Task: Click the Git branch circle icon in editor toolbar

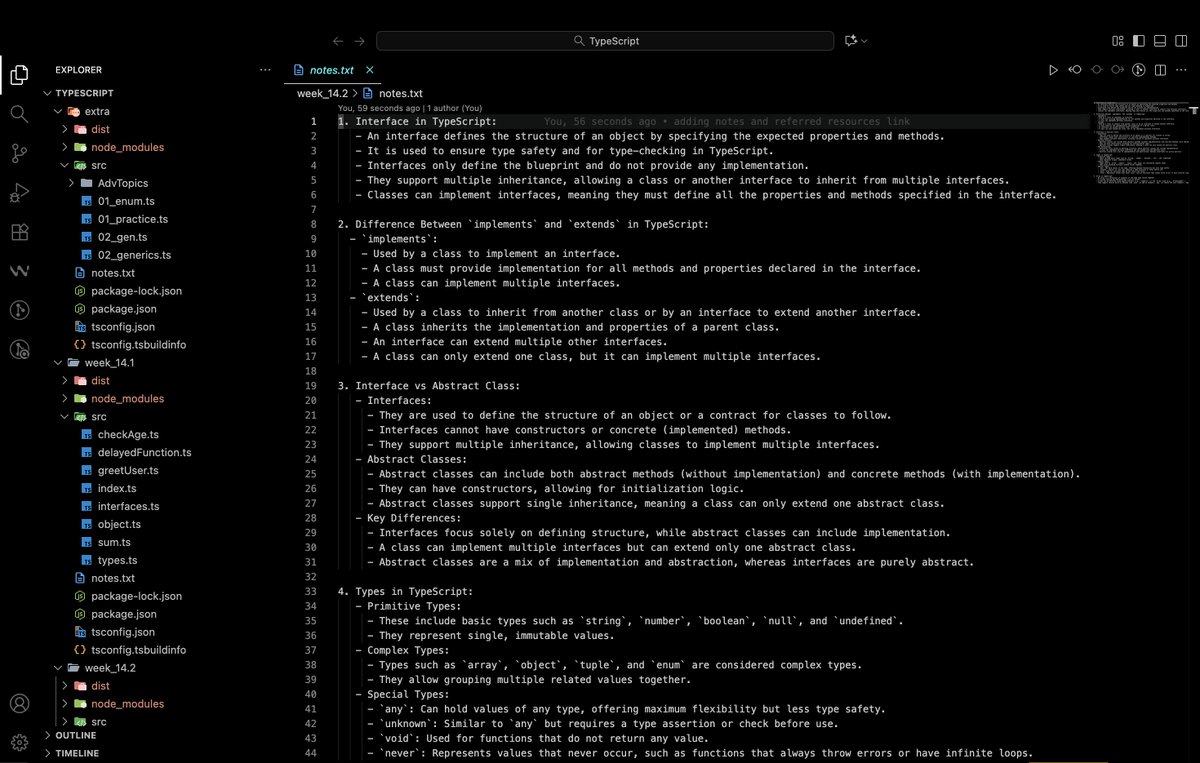Action: 1139,70
